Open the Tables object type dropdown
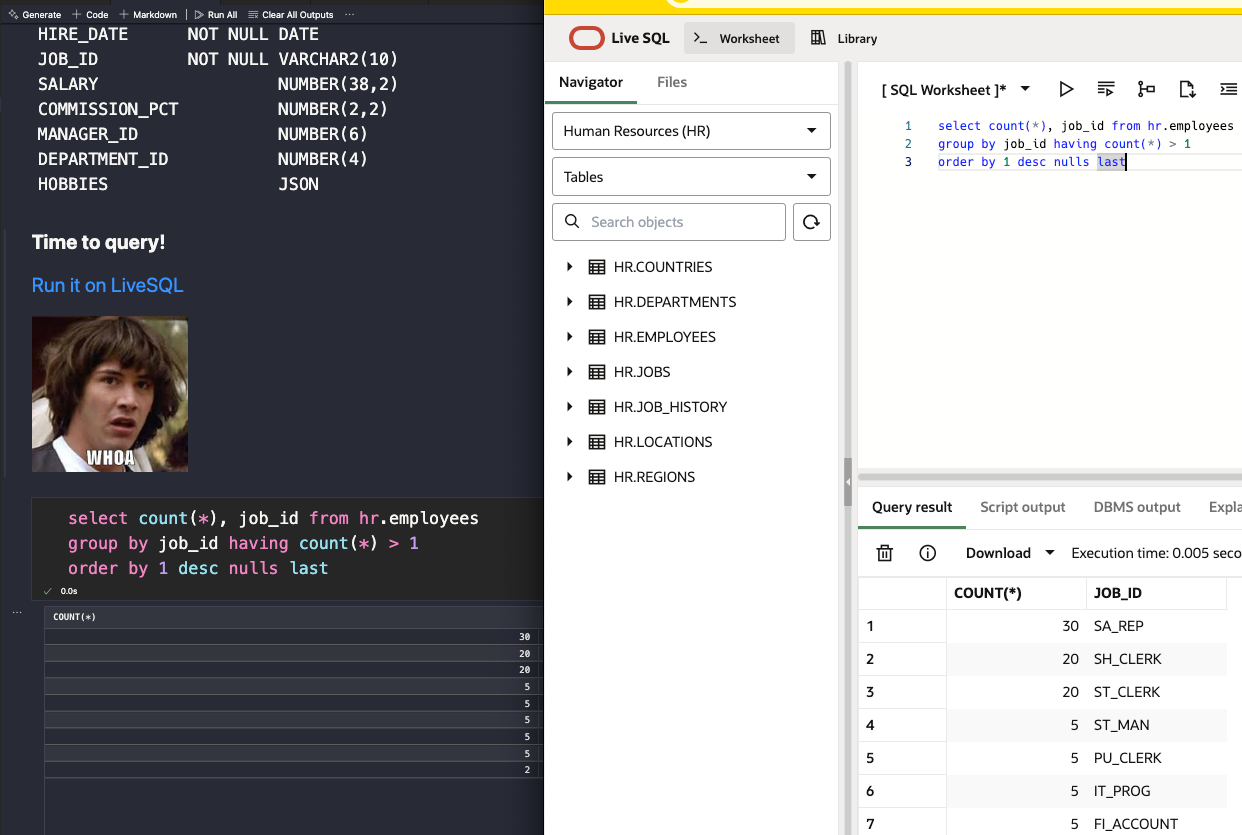 click(691, 177)
